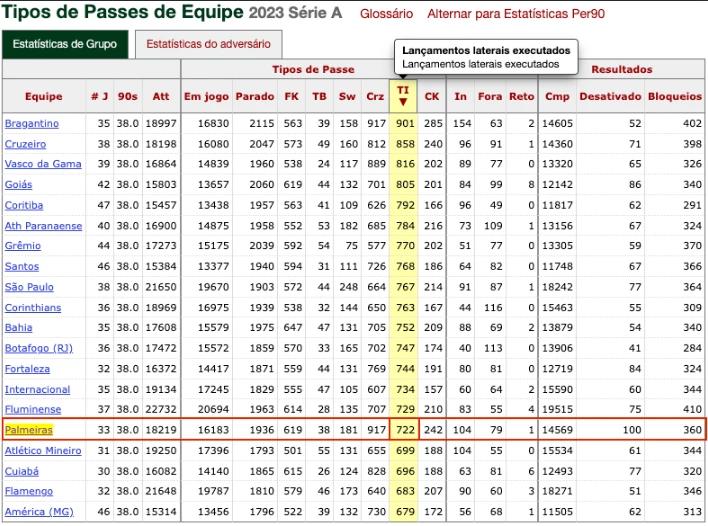
Task: Open highlighted Palmeiras team link
Action: (x=28, y=430)
